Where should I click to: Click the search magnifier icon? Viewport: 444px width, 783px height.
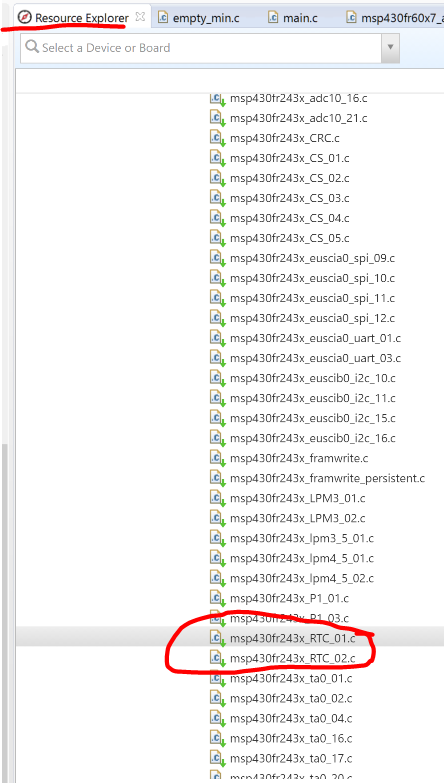tap(32, 47)
